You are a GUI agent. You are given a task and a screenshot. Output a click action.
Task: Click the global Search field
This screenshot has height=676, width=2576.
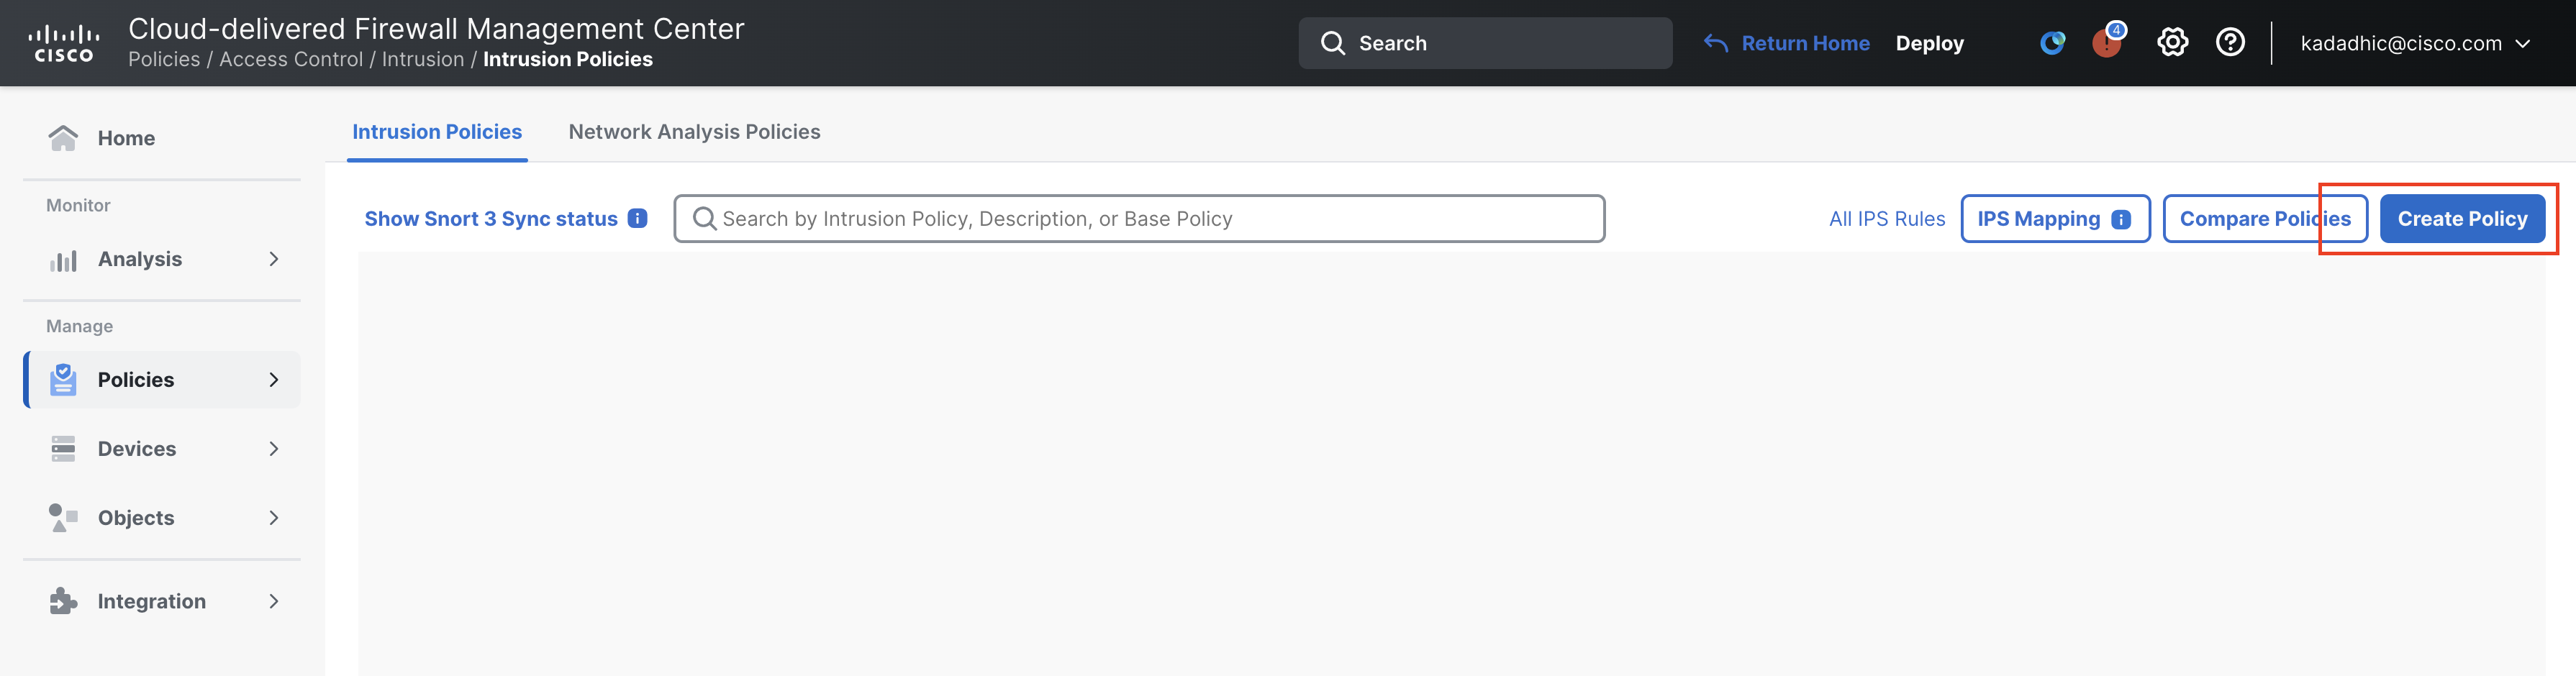1485,43
